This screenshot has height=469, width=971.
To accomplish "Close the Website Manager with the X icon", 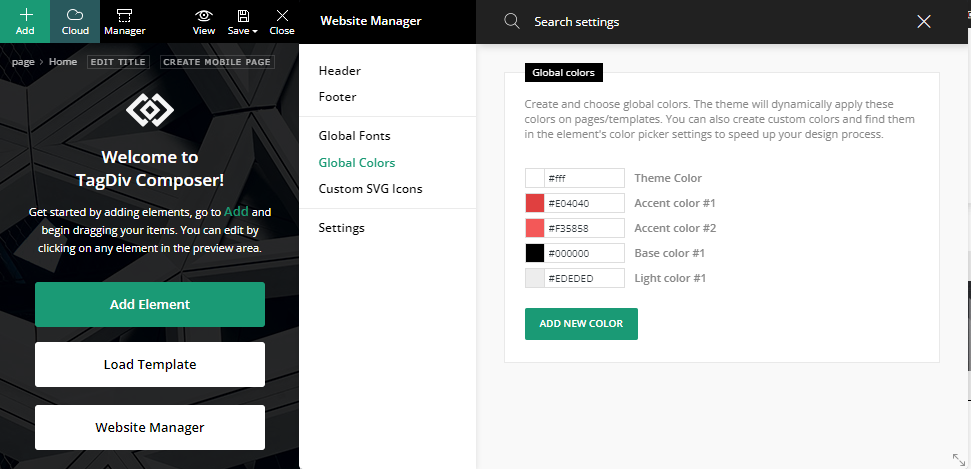I will (924, 22).
